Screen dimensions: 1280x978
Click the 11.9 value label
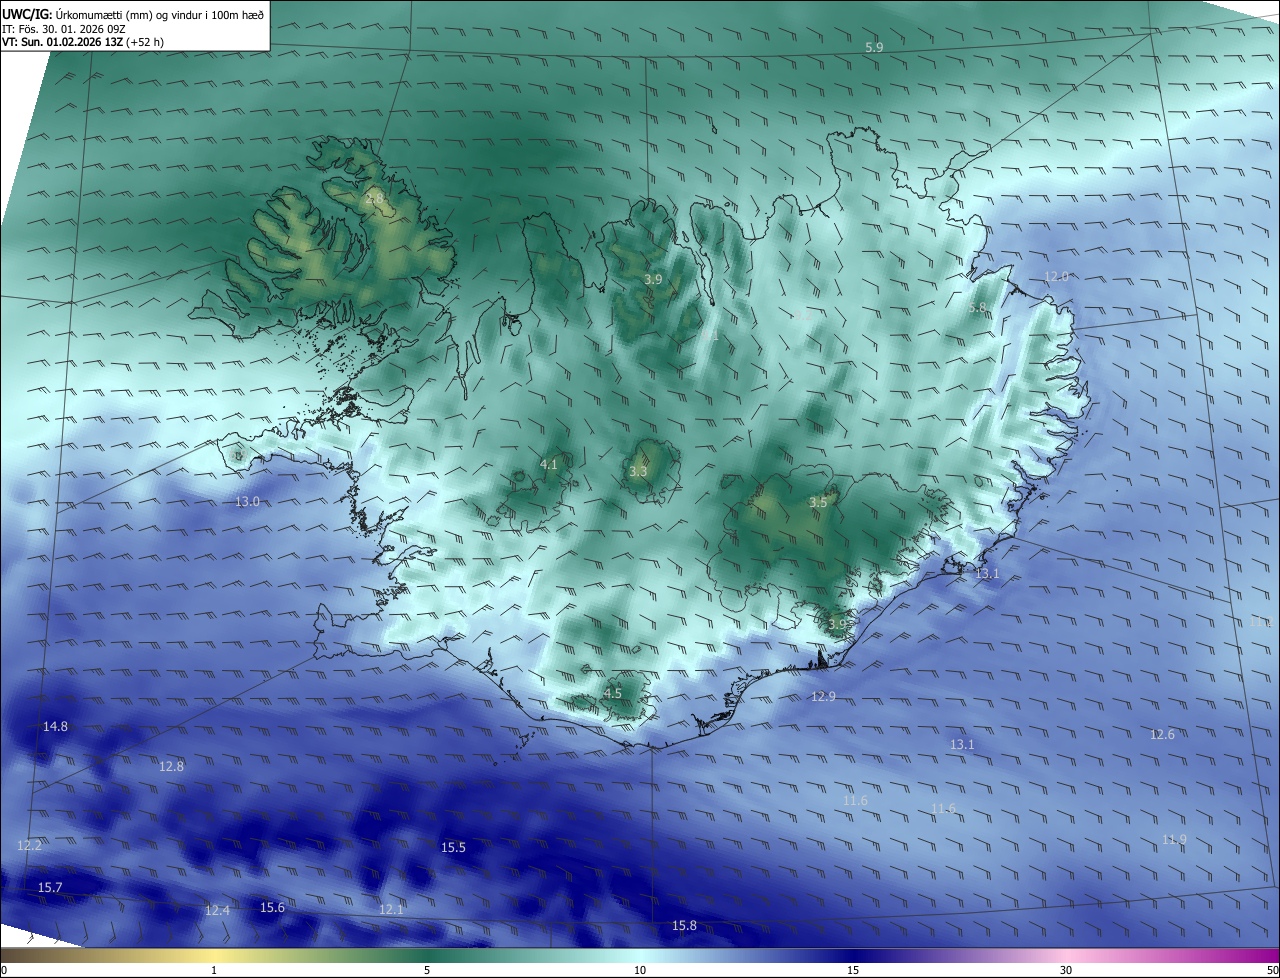[x=1174, y=839]
